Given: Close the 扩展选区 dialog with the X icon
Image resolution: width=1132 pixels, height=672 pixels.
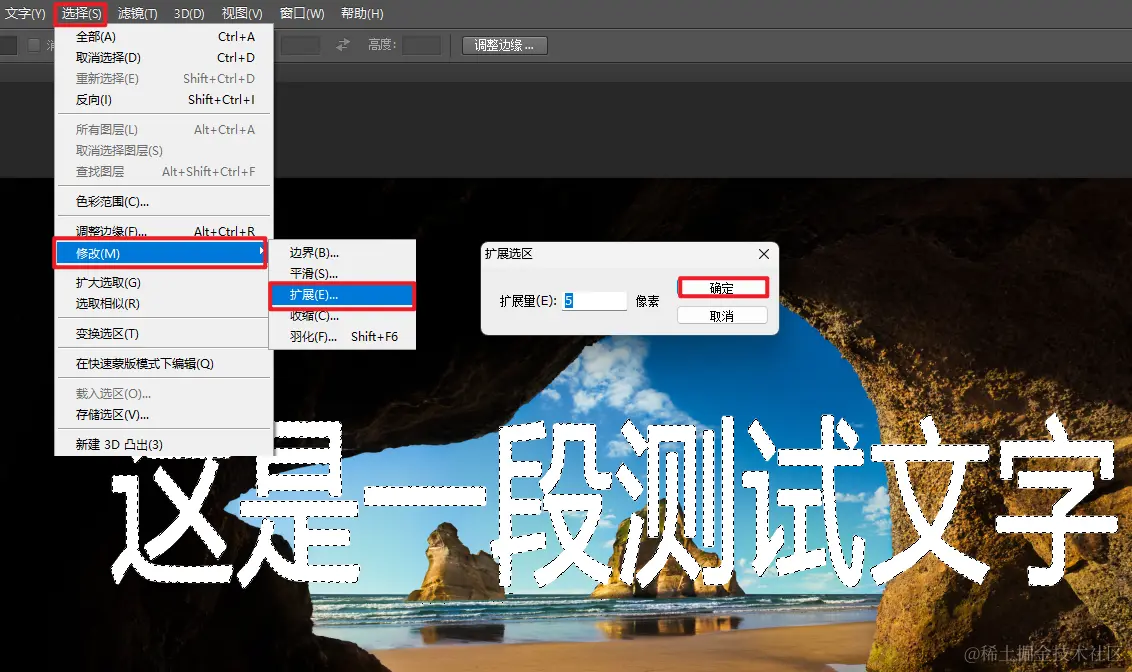Looking at the screenshot, I should 763,254.
